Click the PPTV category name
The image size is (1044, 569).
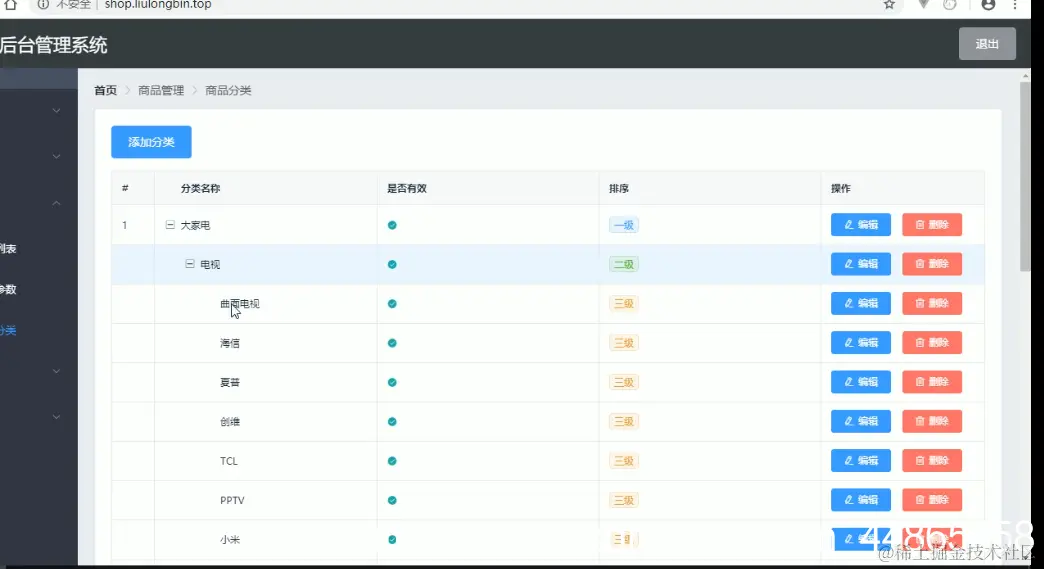click(x=232, y=500)
